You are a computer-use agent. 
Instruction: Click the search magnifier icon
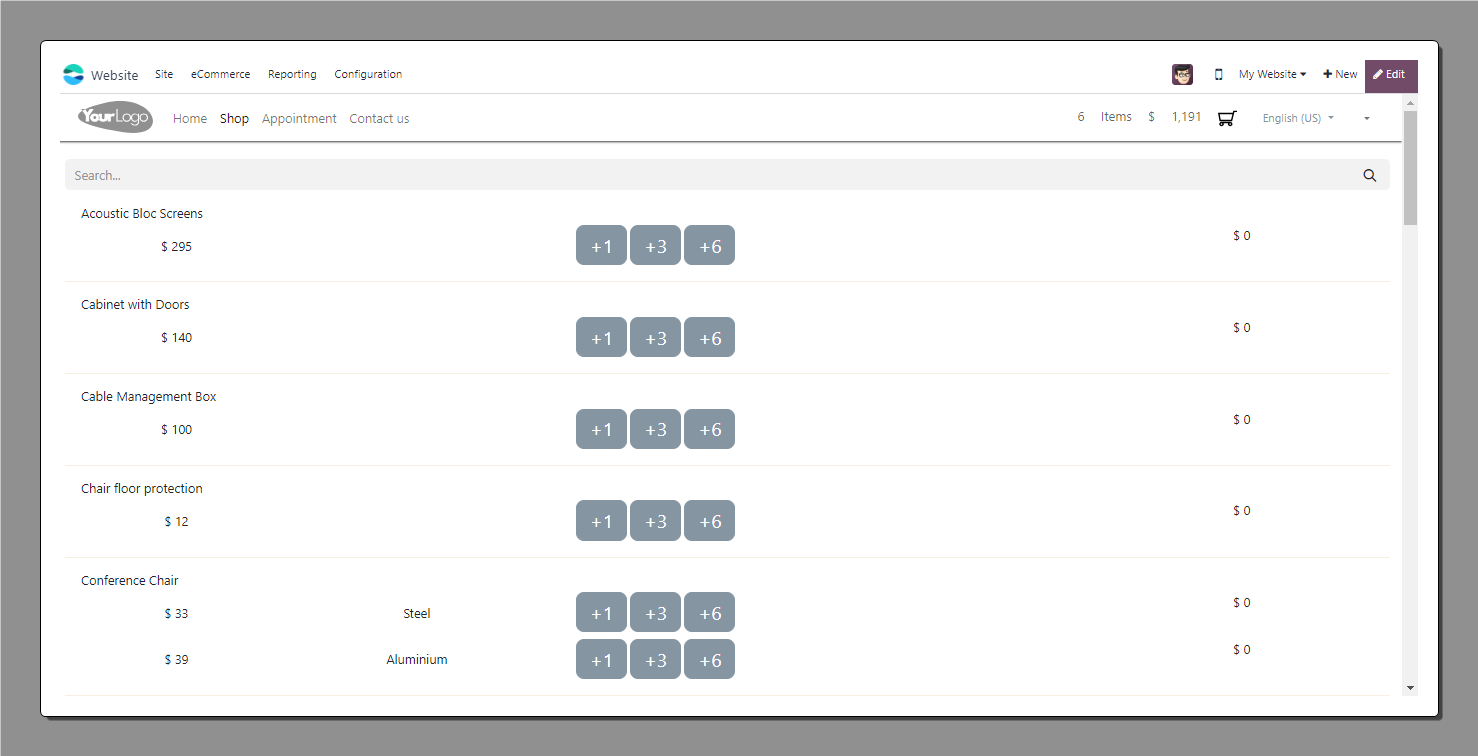(x=1370, y=175)
